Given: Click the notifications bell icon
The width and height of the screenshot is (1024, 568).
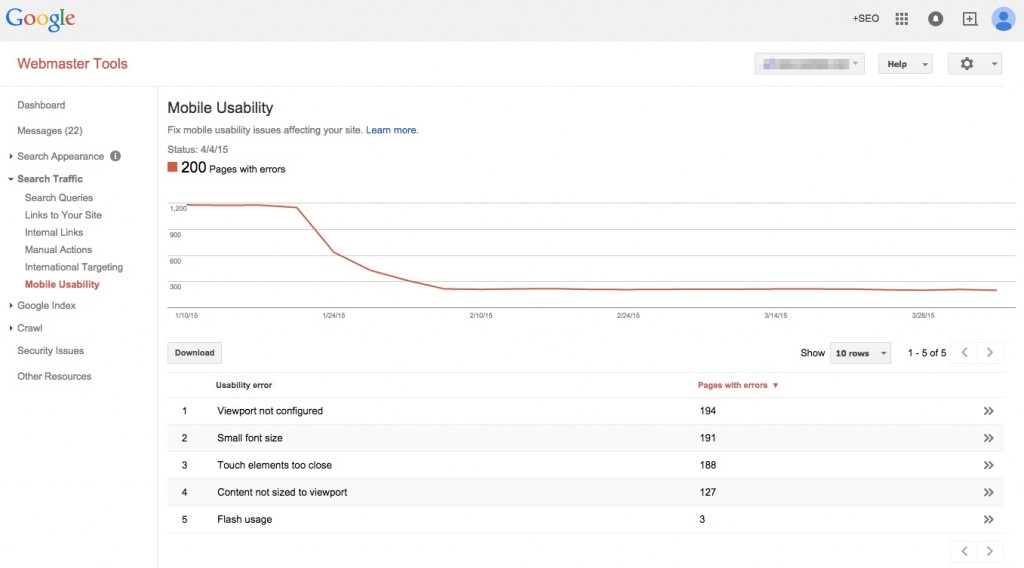Looking at the screenshot, I should 935,19.
